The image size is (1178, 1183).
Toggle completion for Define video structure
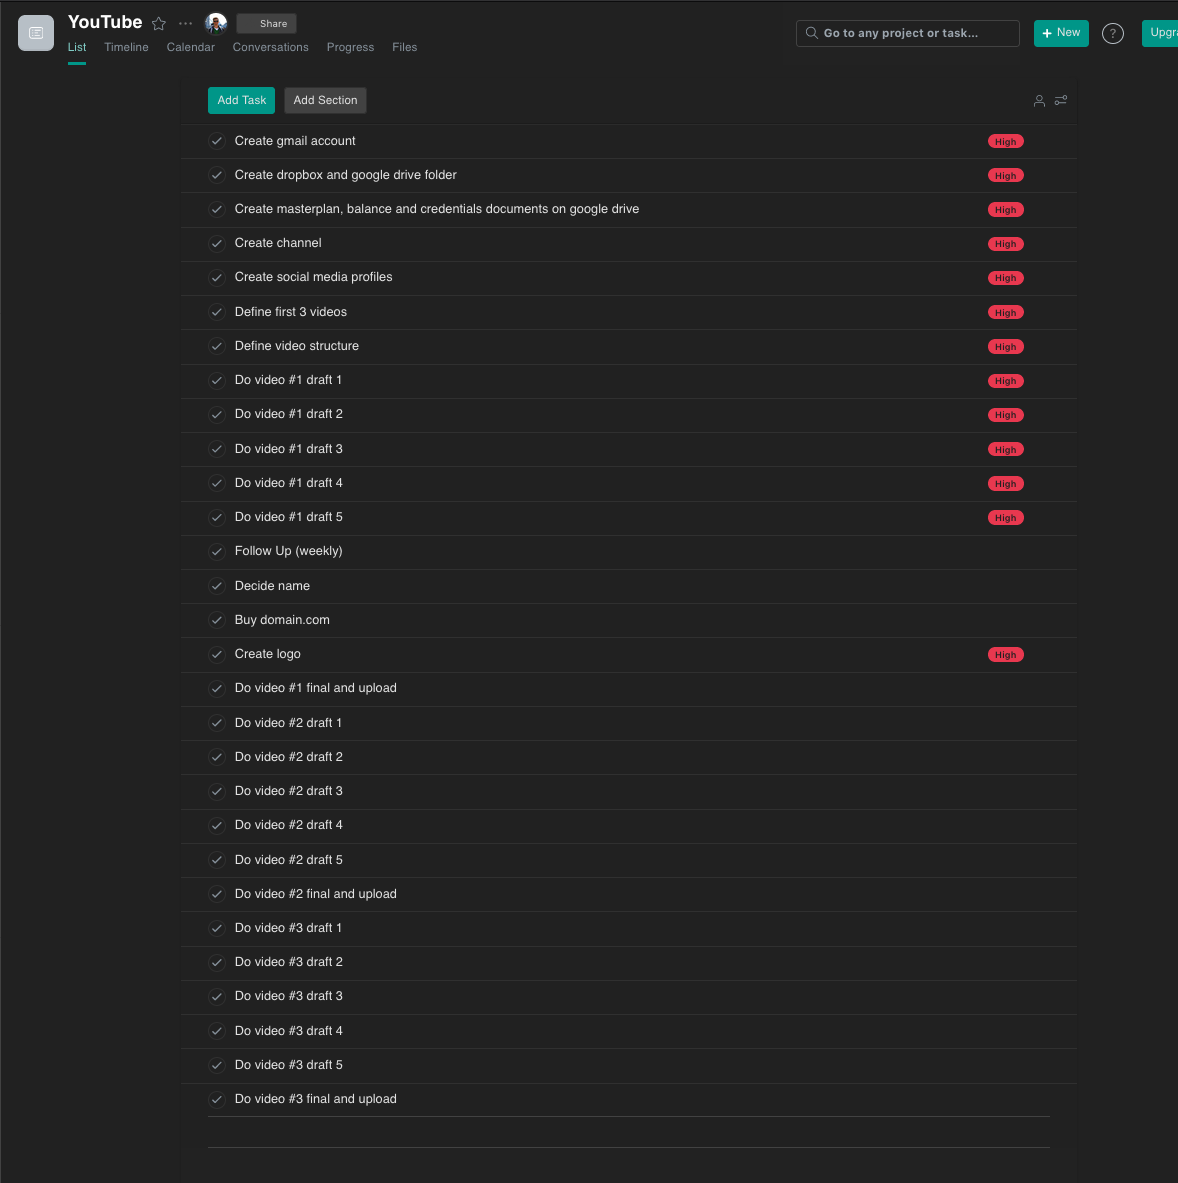[x=217, y=346]
